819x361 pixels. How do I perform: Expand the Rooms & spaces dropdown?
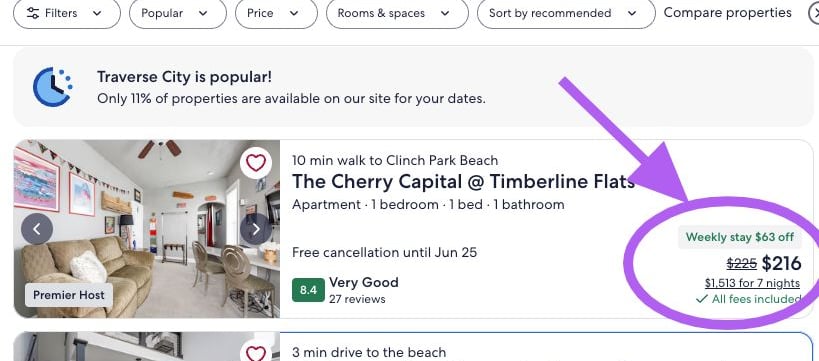[397, 13]
